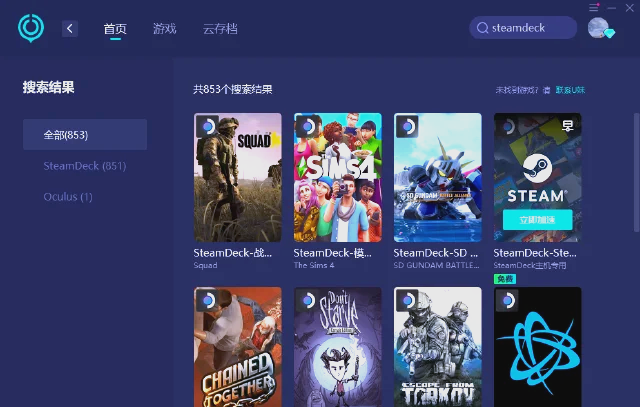This screenshot has height=407, width=640.
Task: Open the Battle.net logo card
Action: pyautogui.click(x=538, y=347)
